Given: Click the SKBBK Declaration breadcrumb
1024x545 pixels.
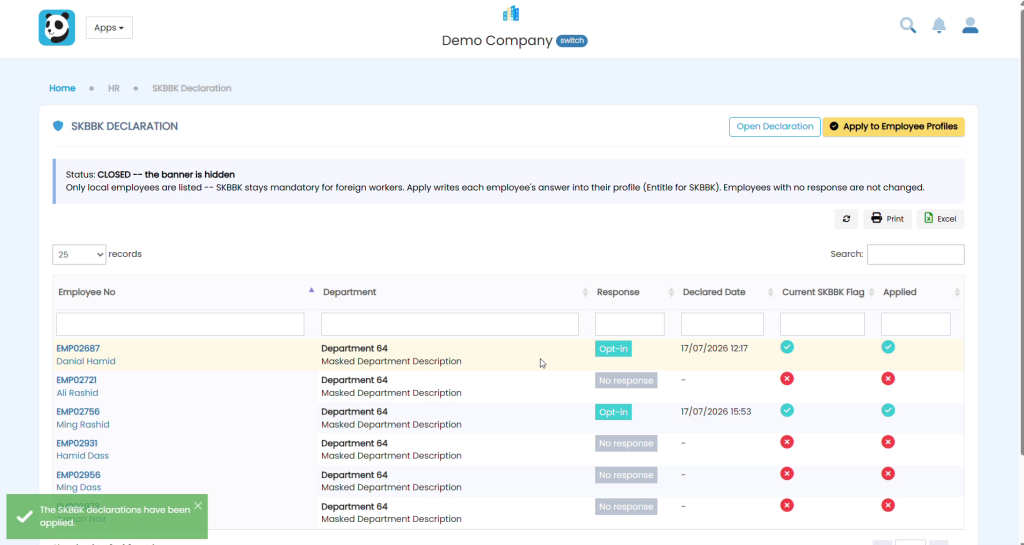Looking at the screenshot, I should click(x=191, y=88).
